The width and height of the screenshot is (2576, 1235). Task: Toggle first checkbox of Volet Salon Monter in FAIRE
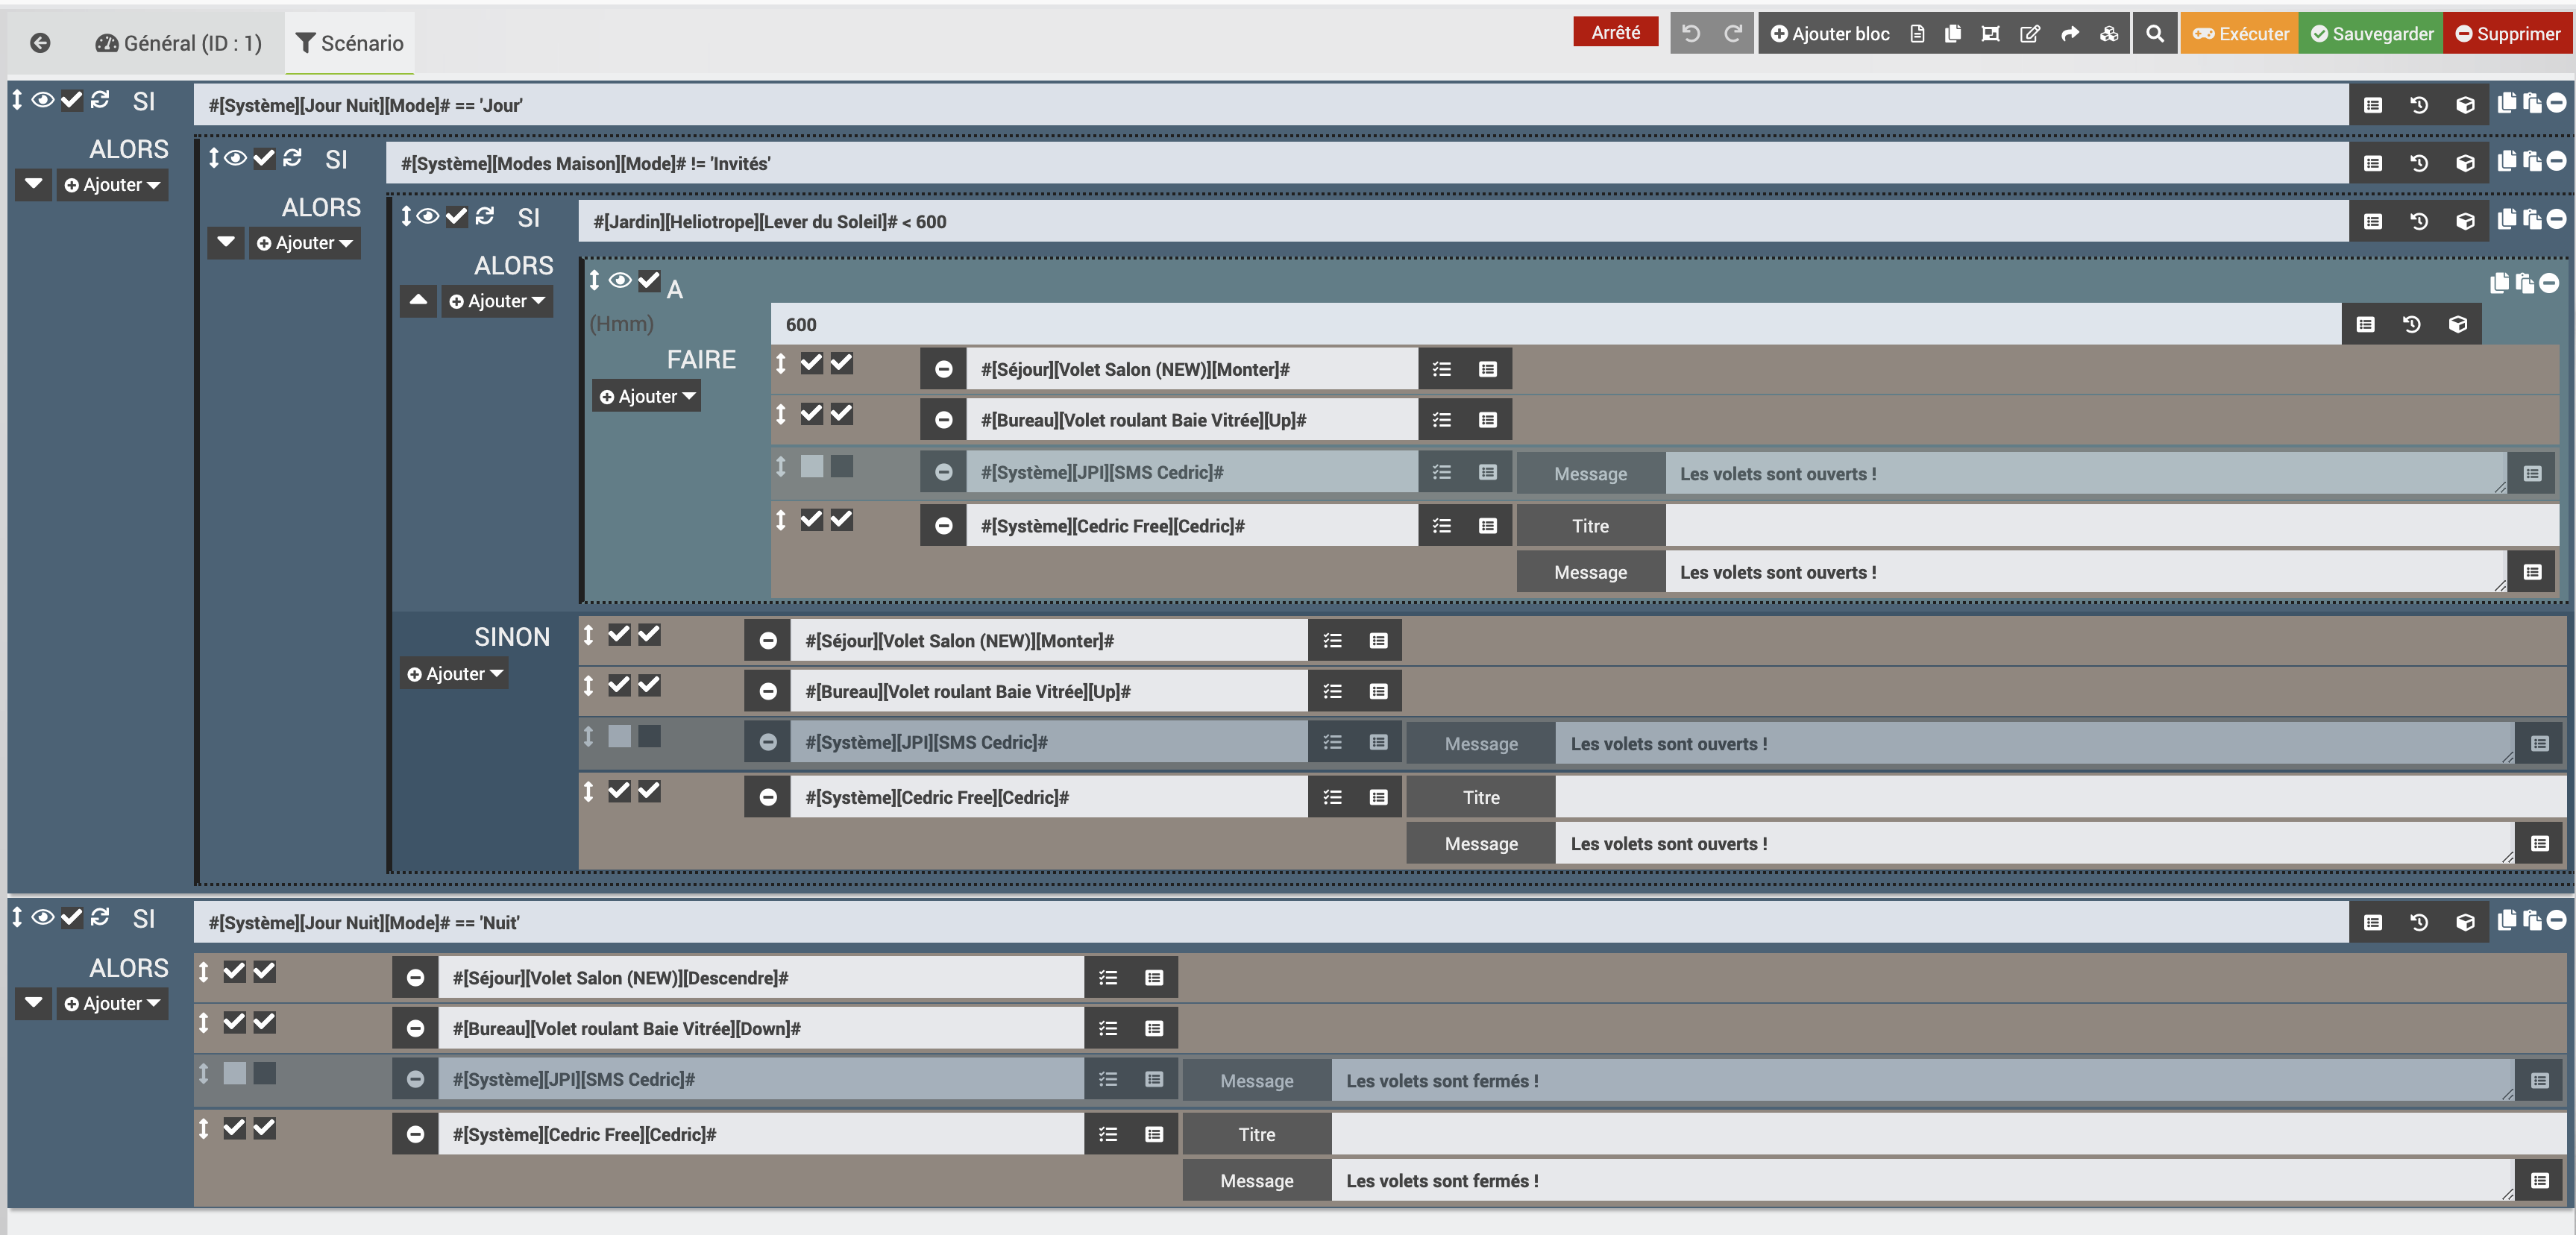tap(811, 363)
